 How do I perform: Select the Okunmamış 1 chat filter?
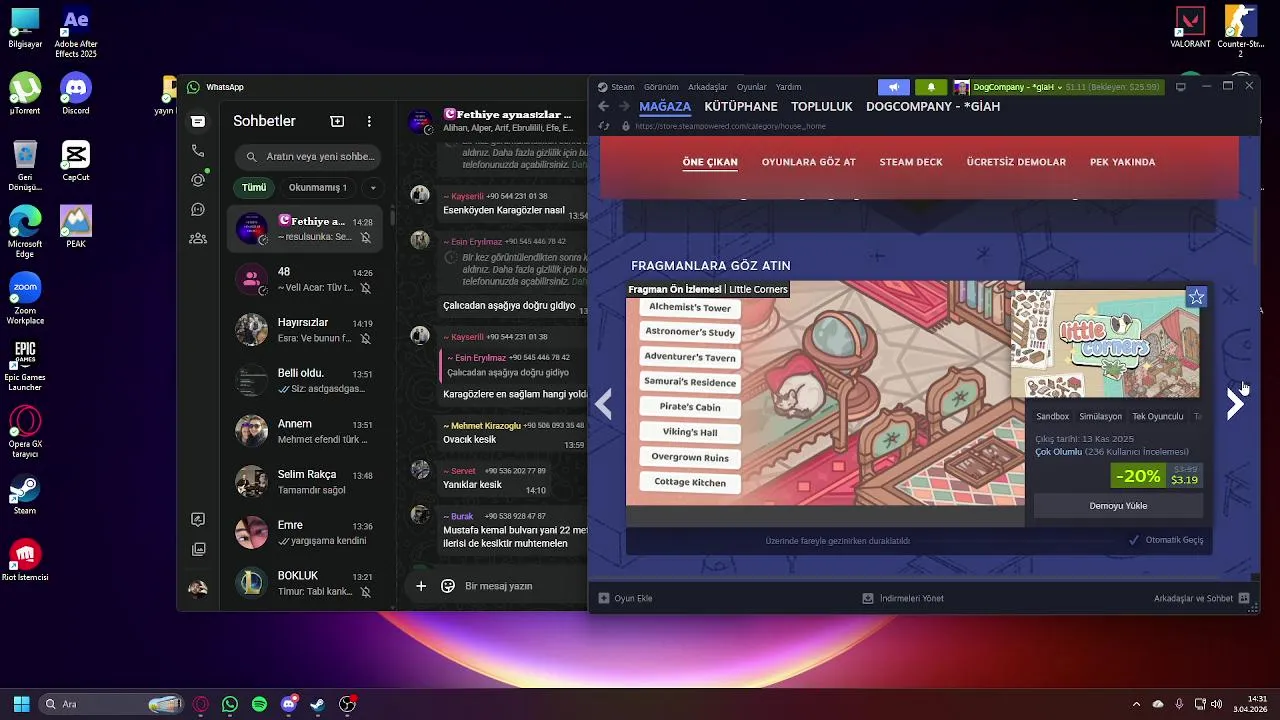(318, 187)
